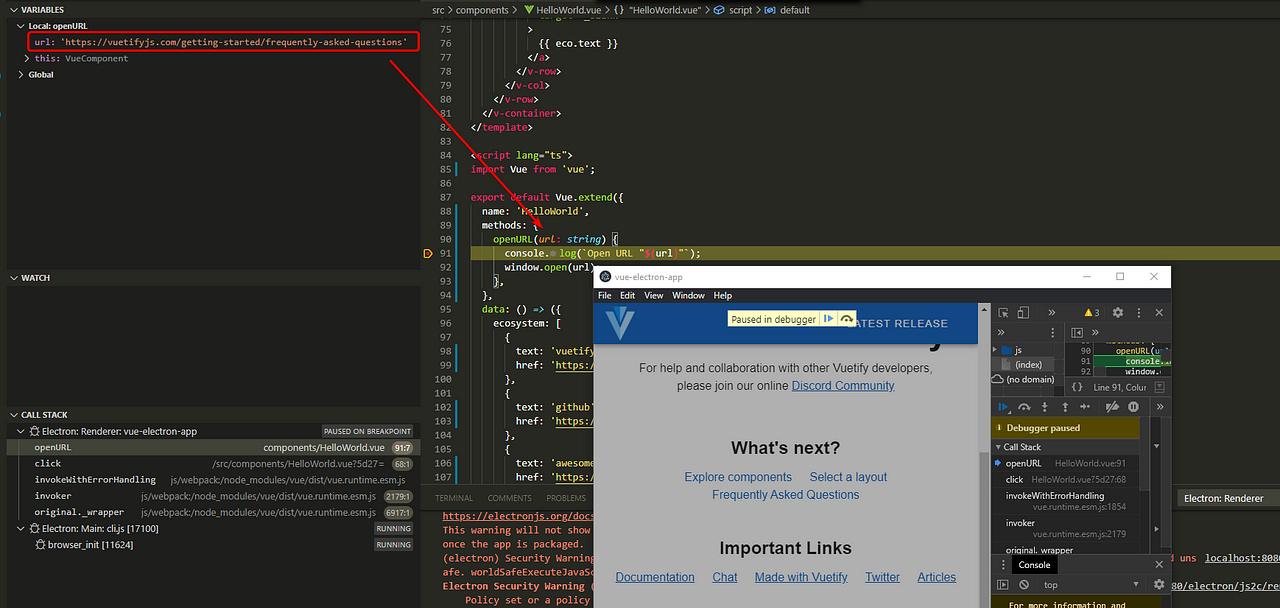
Task: Open console settings gear
Action: click(x=1159, y=584)
